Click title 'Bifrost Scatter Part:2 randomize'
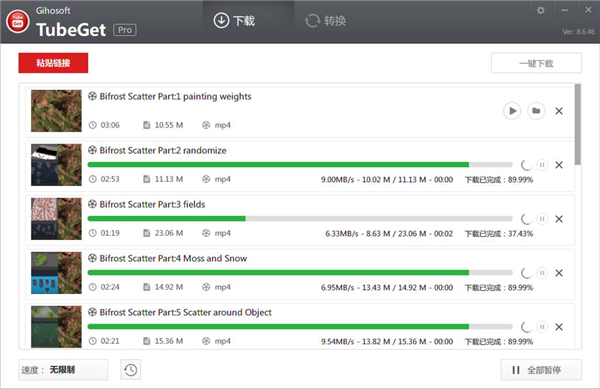 click(163, 150)
